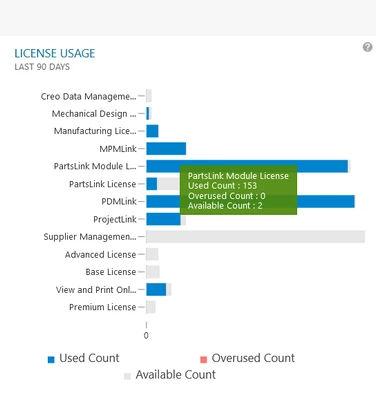Select the LICENSE USAGE heading

(x=55, y=53)
